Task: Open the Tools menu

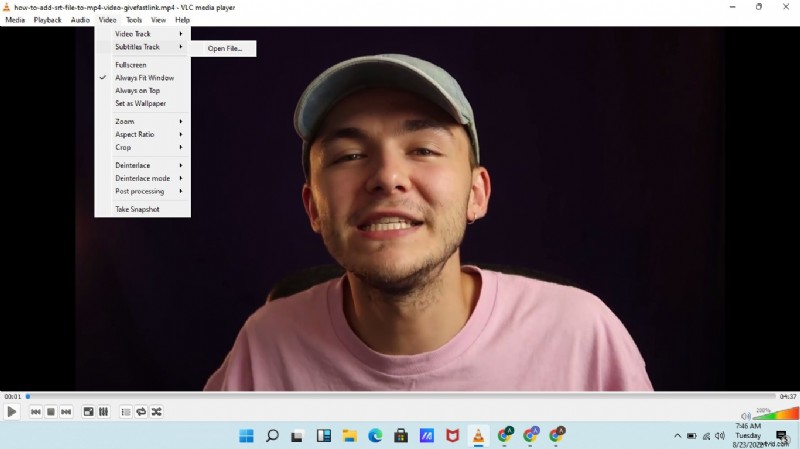Action: (x=134, y=20)
